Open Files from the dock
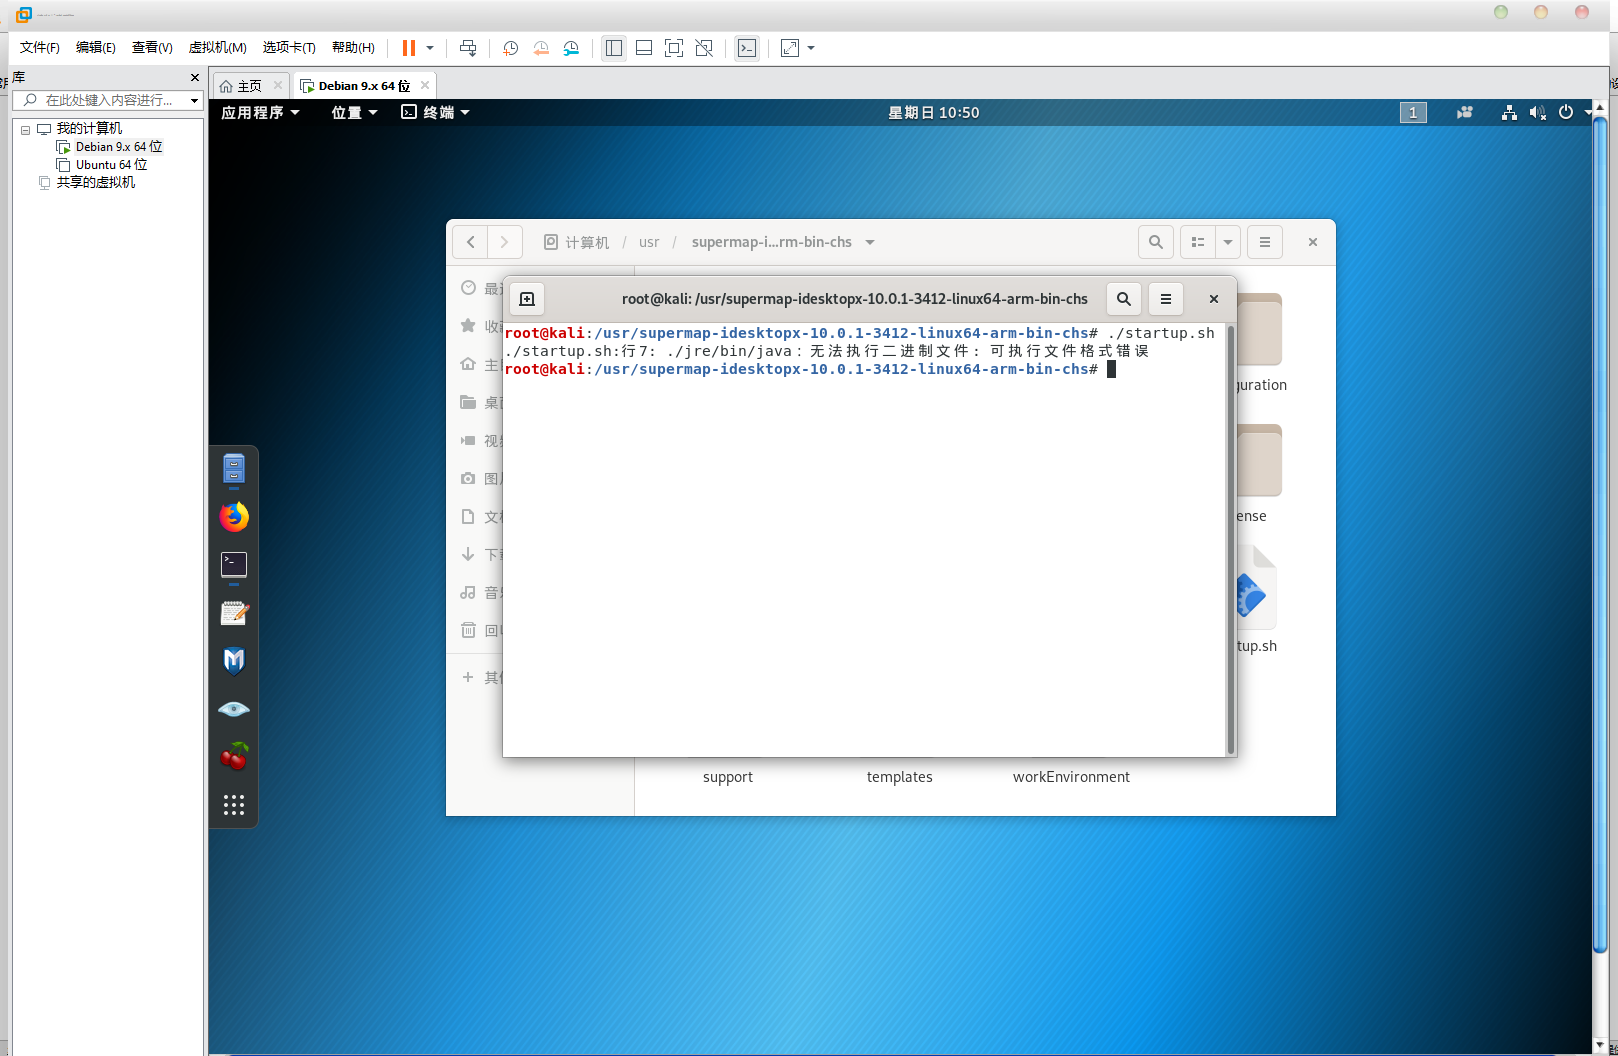The height and width of the screenshot is (1056, 1618). [x=234, y=469]
